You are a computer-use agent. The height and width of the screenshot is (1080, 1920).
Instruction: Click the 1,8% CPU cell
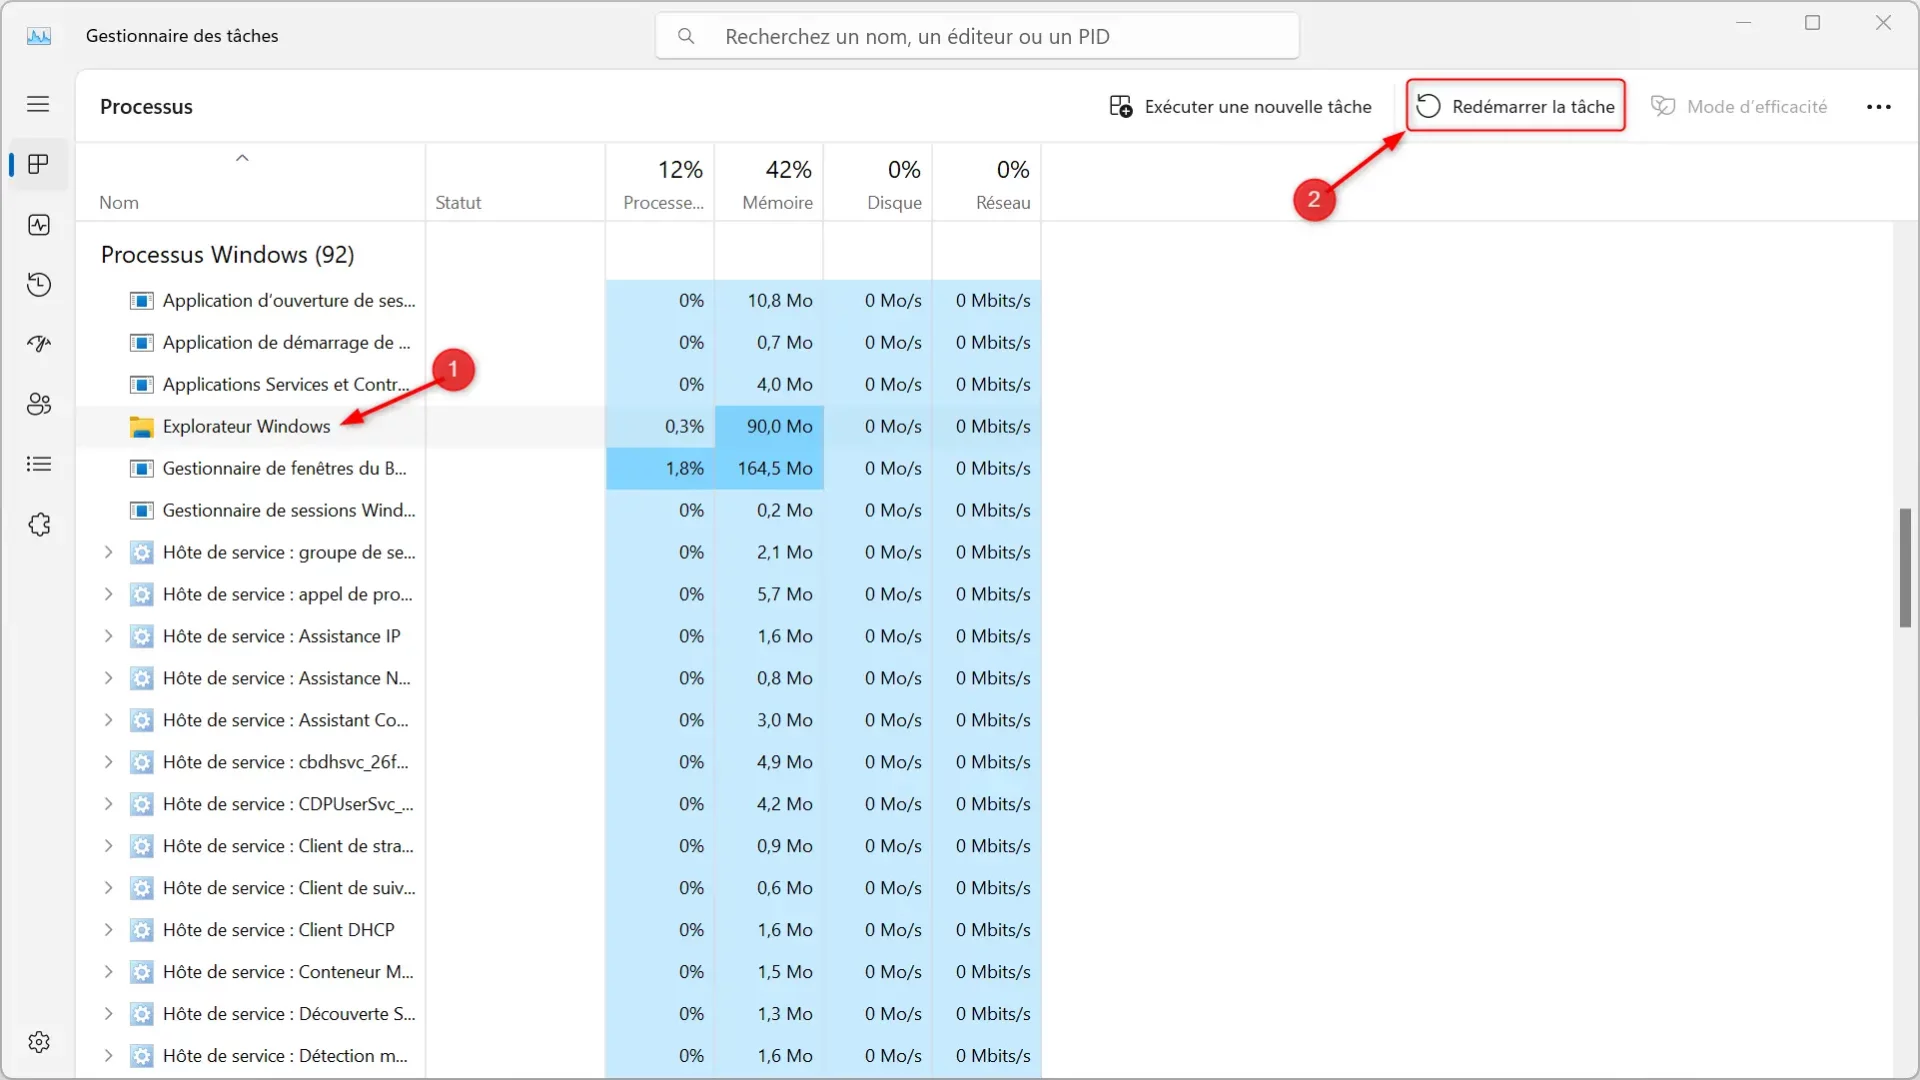[660, 469]
